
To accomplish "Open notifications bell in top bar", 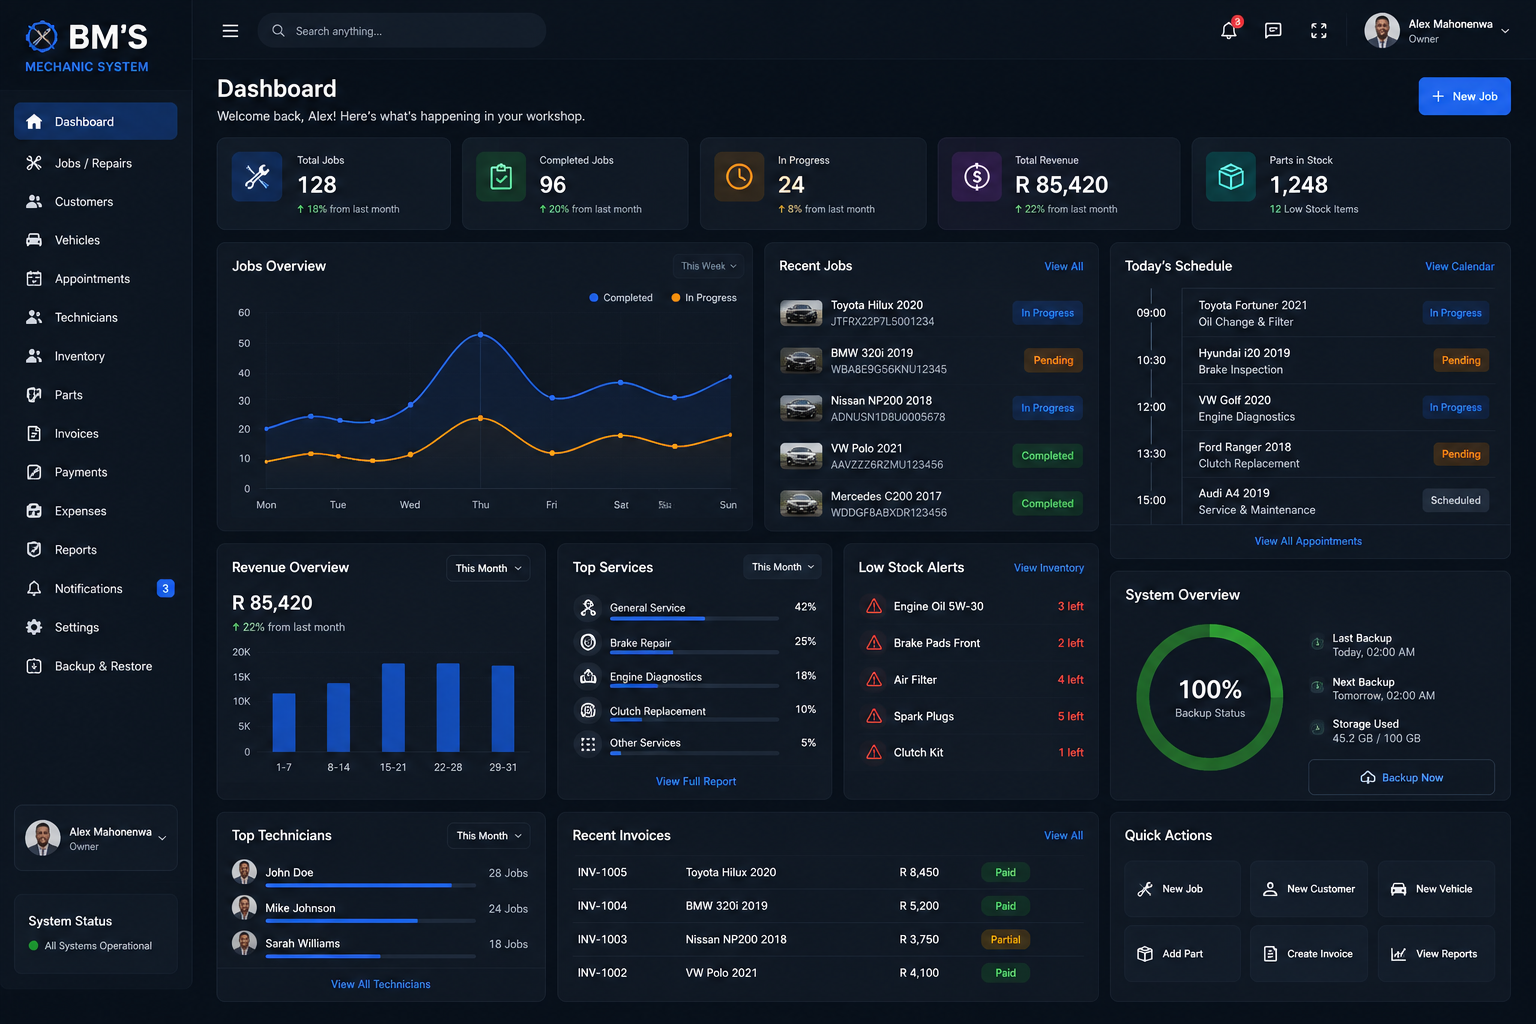I will (x=1229, y=31).
